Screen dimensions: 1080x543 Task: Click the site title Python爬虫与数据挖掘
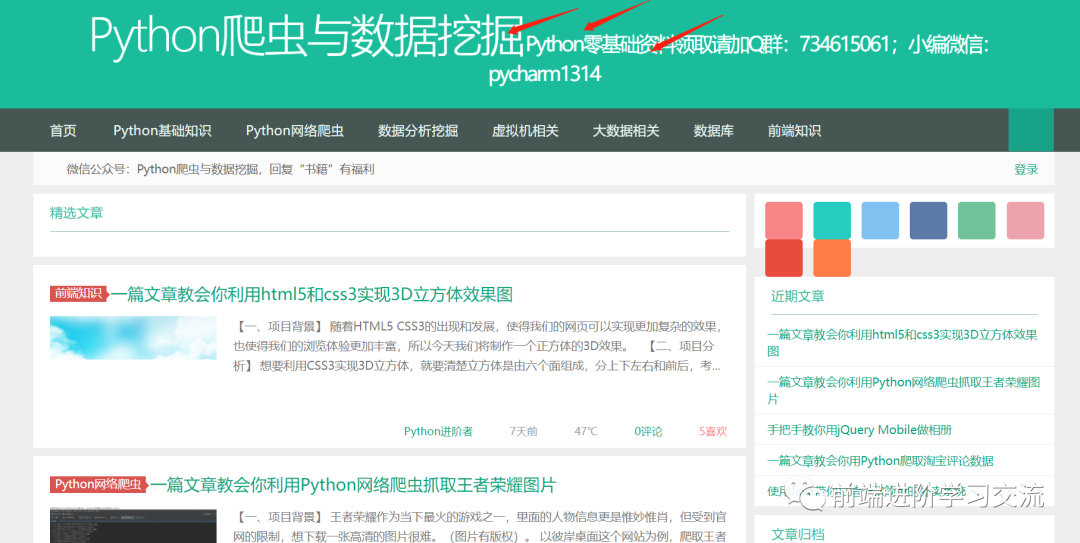(307, 36)
